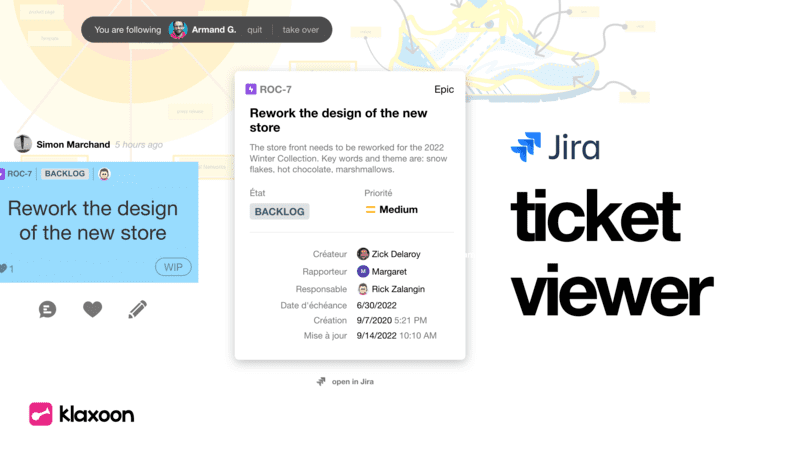Viewport: 800px width, 450px height.
Task: Click the BACKLOG status in ticket viewer
Action: (279, 211)
